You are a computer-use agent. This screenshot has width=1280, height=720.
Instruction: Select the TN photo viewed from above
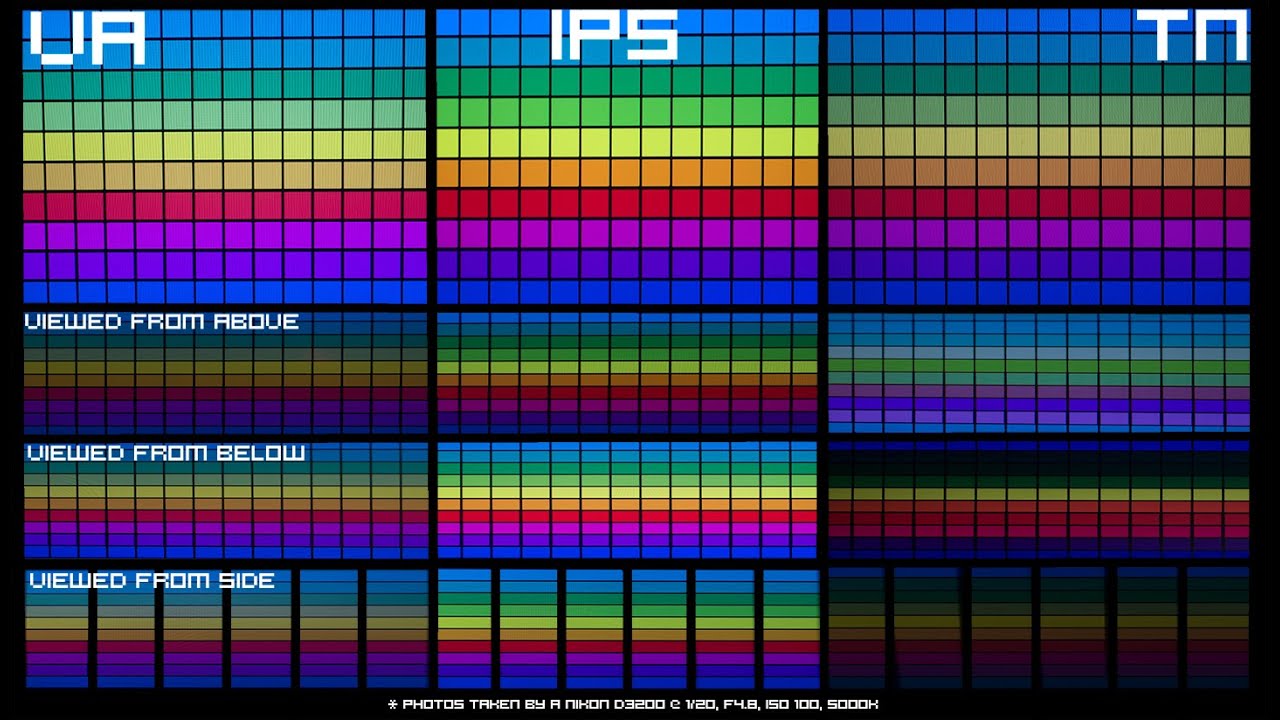coord(1039,372)
